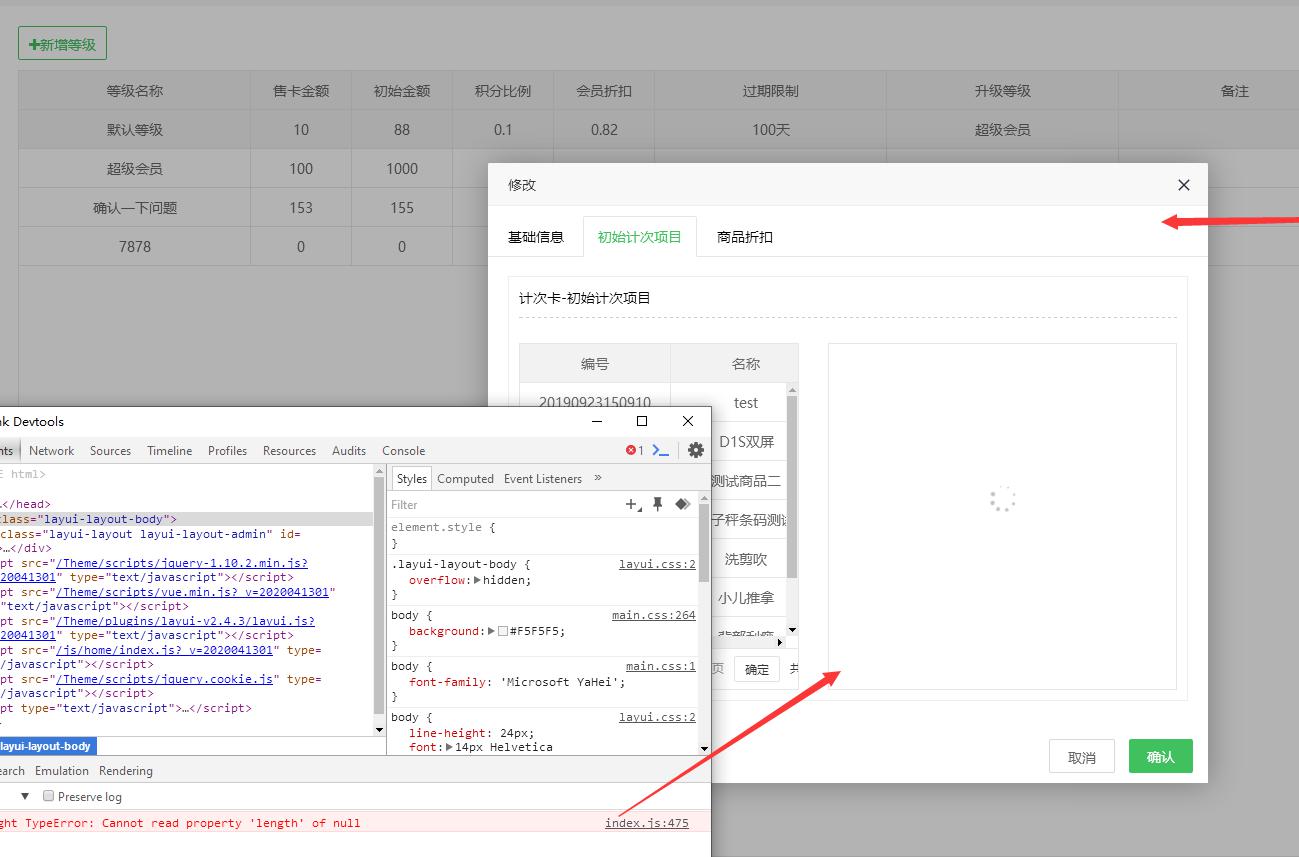The image size is (1299, 857).
Task: Click the animation controls diamond icon
Action: pos(682,505)
